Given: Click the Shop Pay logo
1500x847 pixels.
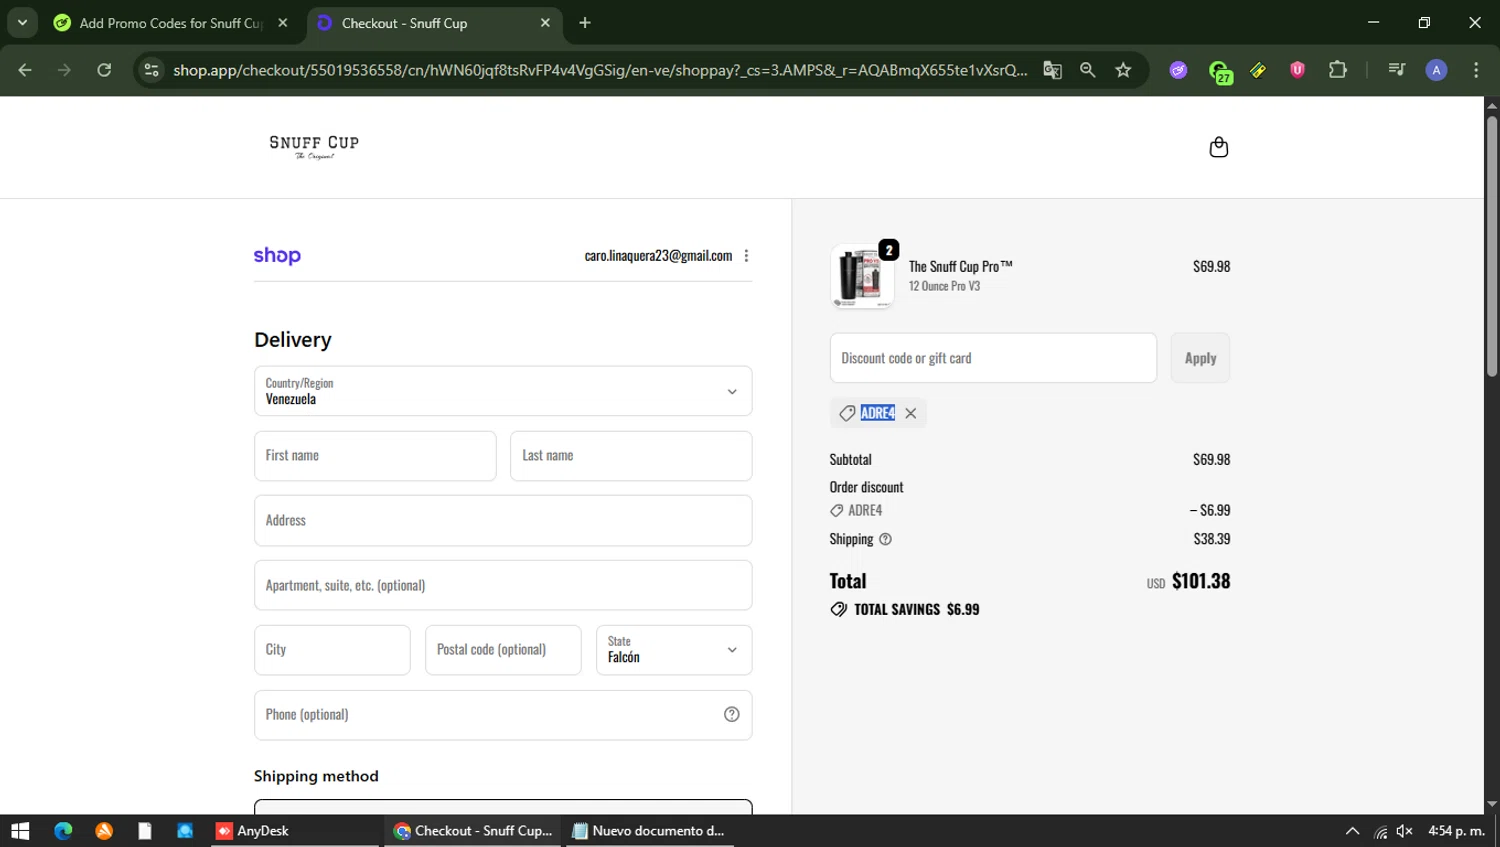Looking at the screenshot, I should (277, 256).
